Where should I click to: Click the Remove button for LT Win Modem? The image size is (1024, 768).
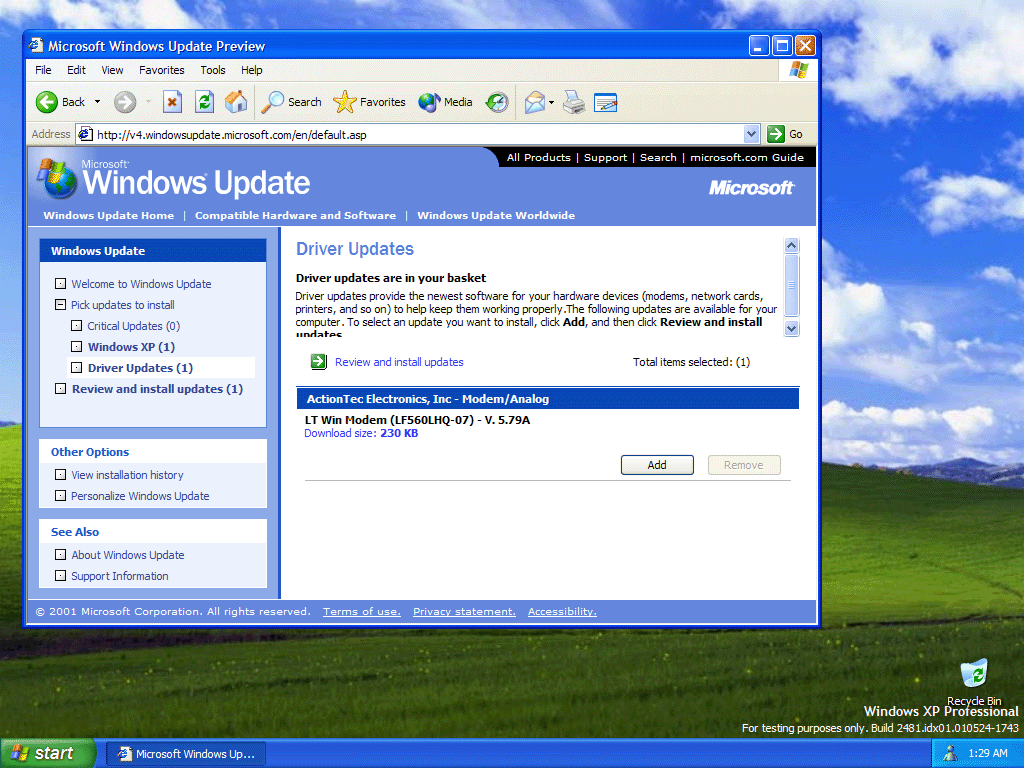[x=744, y=465]
